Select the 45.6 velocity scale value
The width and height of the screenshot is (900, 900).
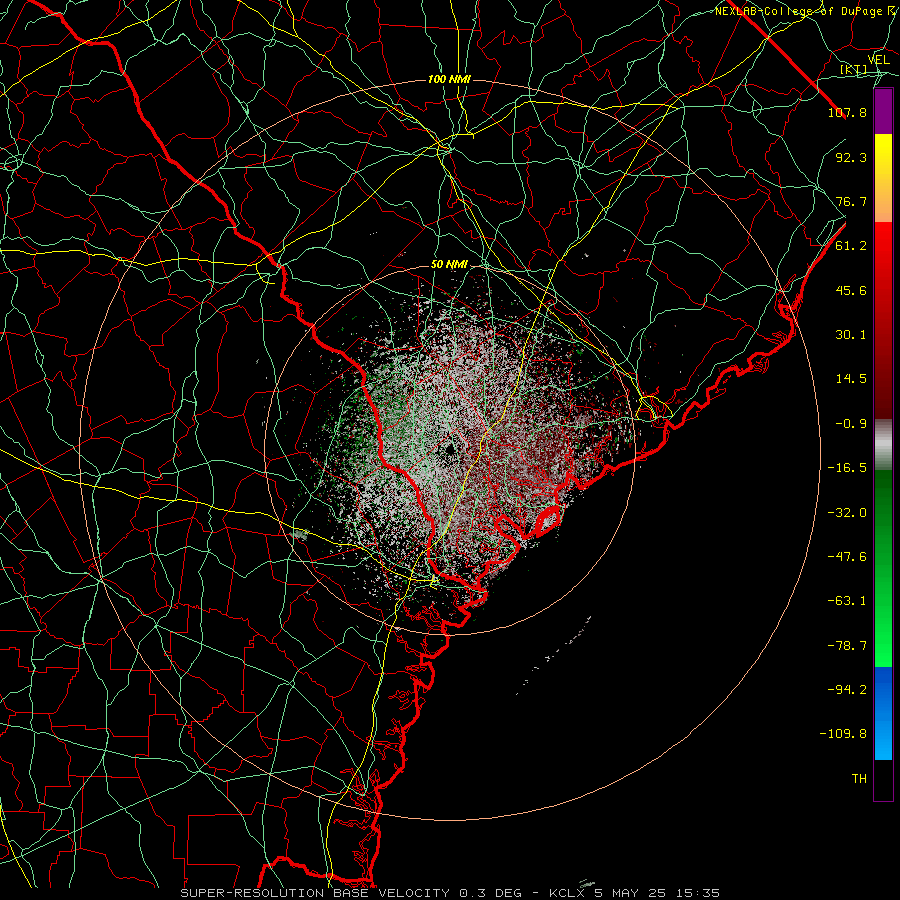[851, 290]
